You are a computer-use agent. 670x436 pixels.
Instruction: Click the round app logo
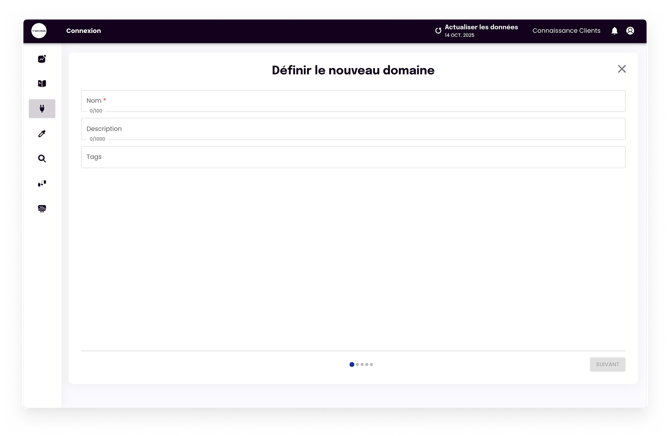39,31
